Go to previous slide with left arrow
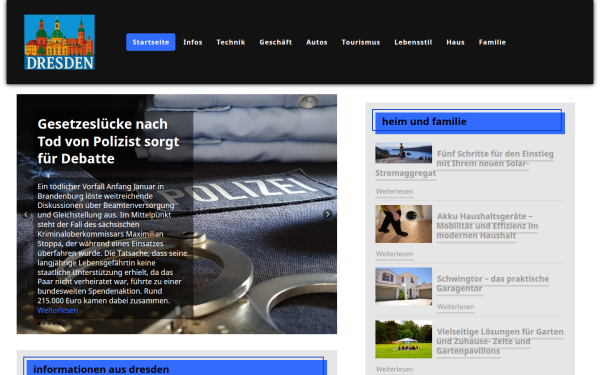600x375 pixels. [26, 214]
